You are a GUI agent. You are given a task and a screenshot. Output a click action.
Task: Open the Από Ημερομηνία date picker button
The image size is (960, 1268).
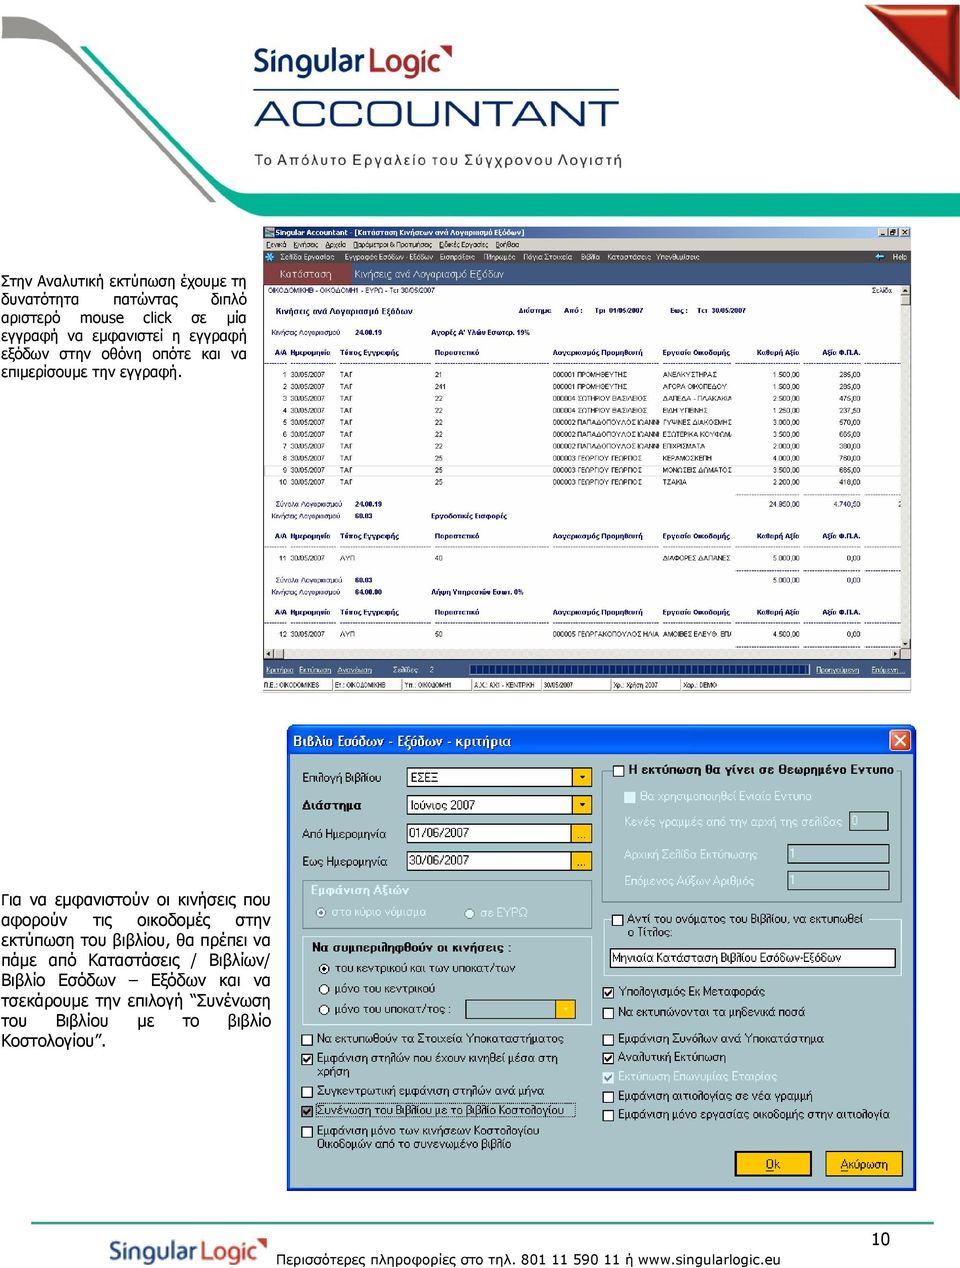click(582, 833)
